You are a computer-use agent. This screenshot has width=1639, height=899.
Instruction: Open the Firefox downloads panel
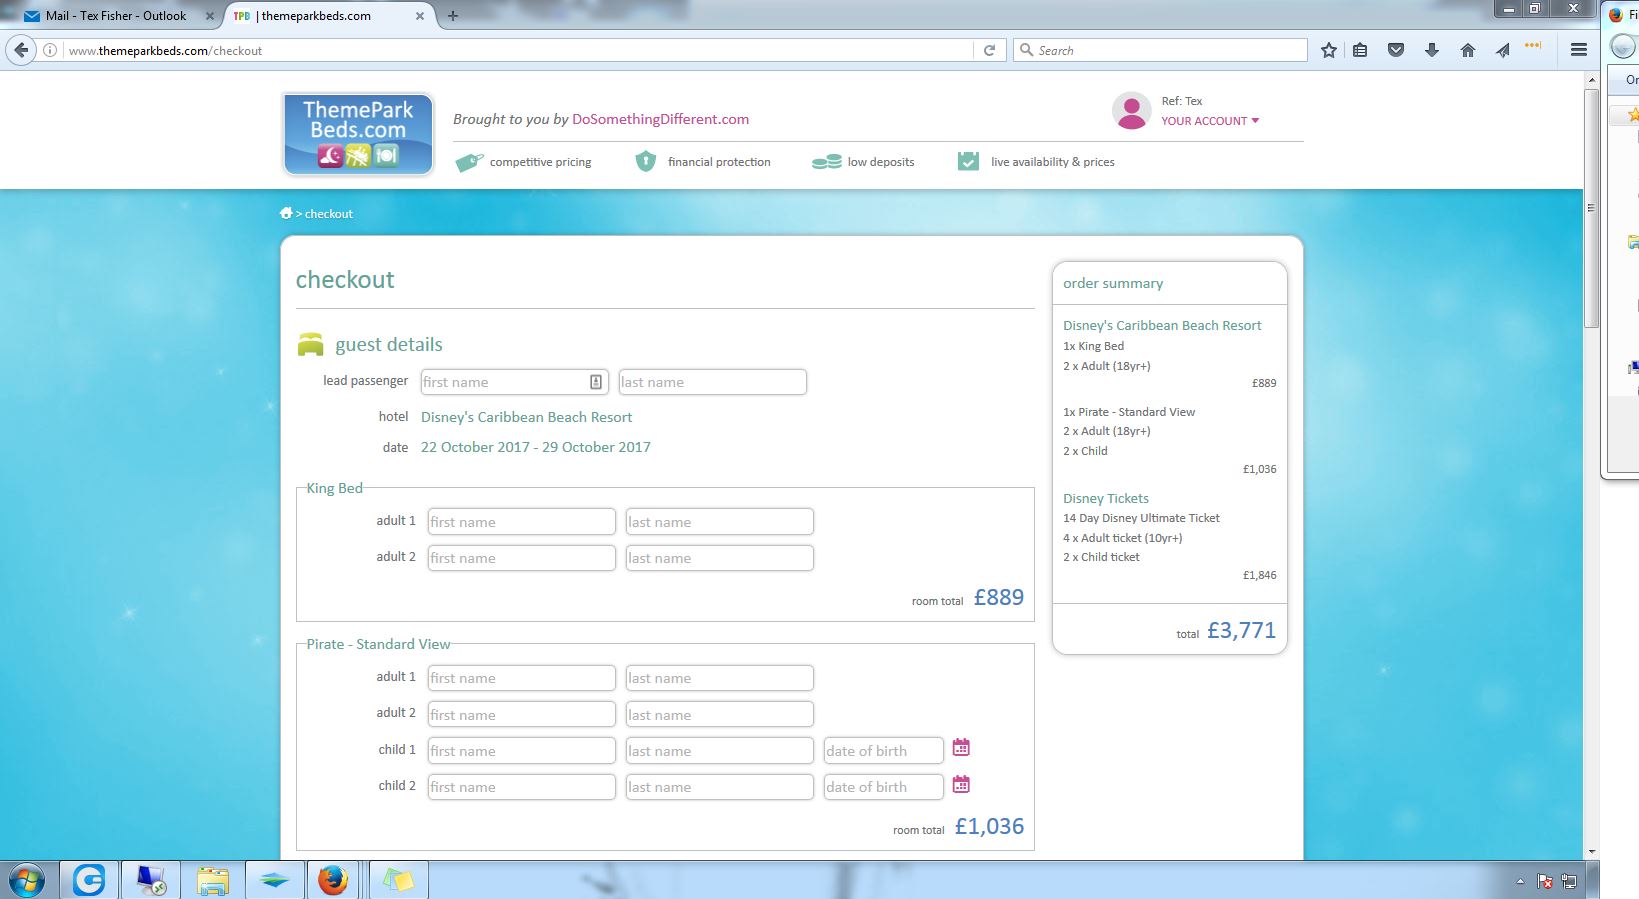click(1432, 50)
